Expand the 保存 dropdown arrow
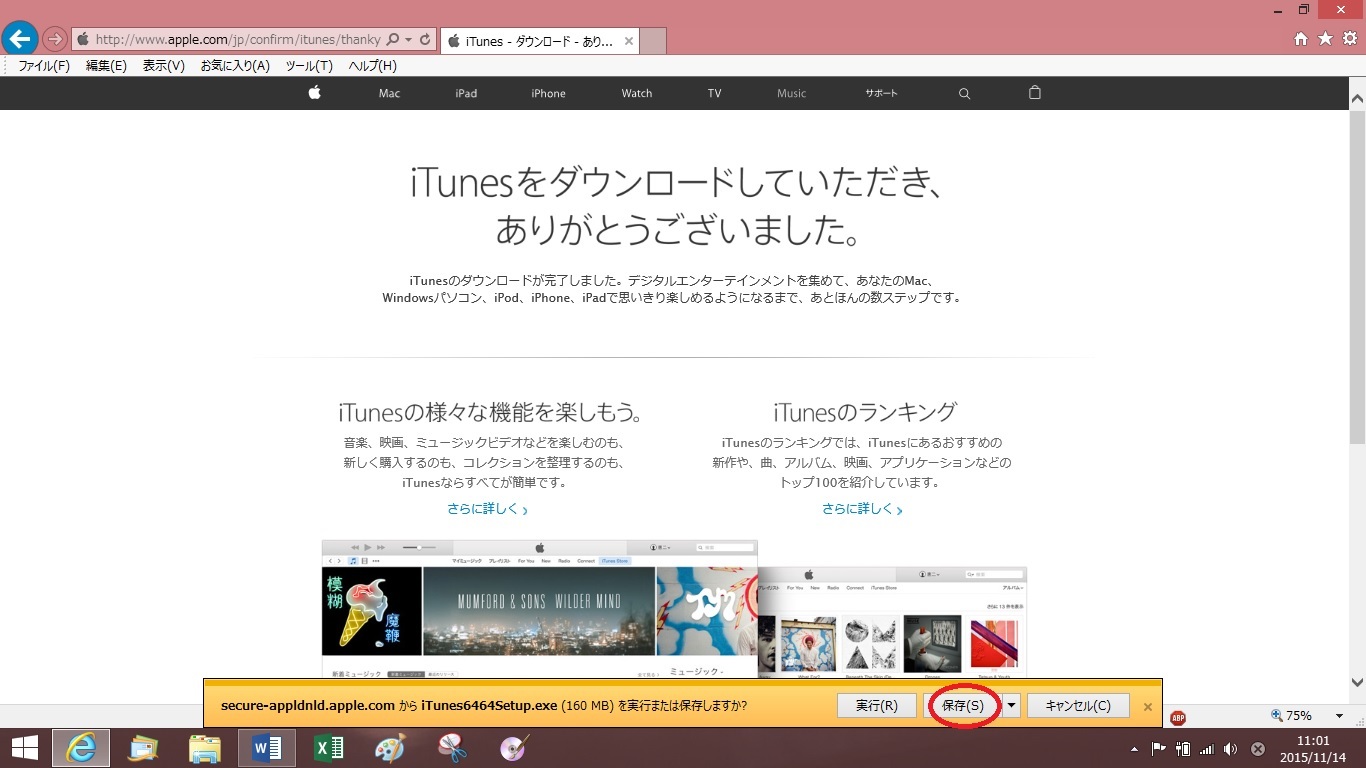This screenshot has width=1366, height=768. tap(1012, 705)
